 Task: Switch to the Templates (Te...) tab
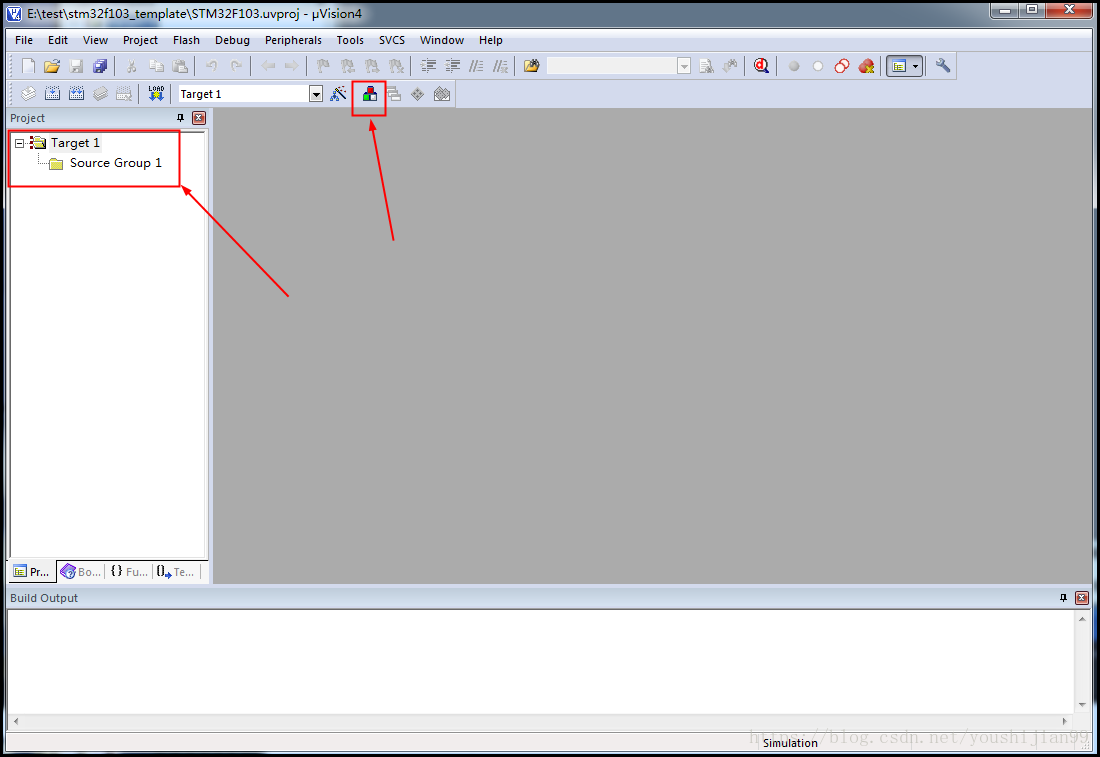pos(175,572)
